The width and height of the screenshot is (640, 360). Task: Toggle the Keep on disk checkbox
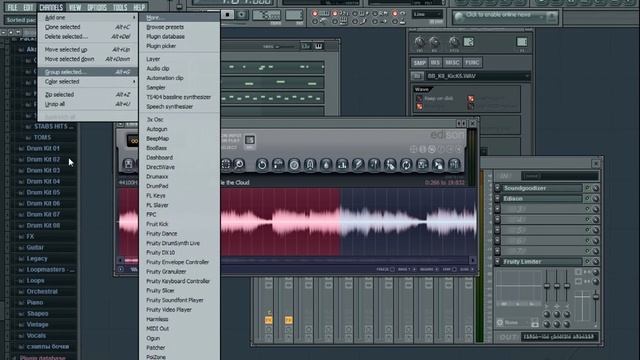pyautogui.click(x=419, y=98)
